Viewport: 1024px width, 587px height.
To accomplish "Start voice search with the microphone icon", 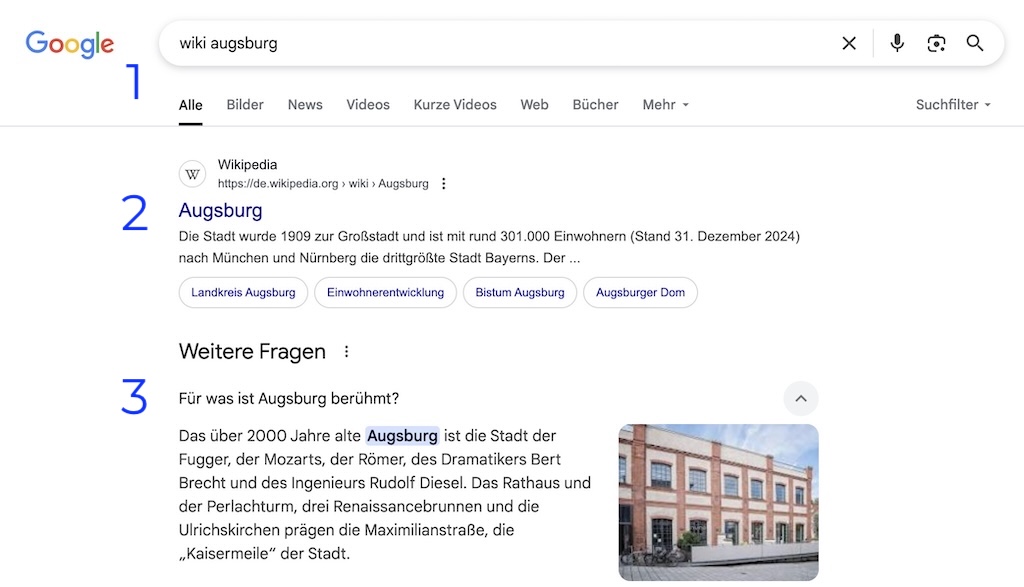I will pos(897,43).
